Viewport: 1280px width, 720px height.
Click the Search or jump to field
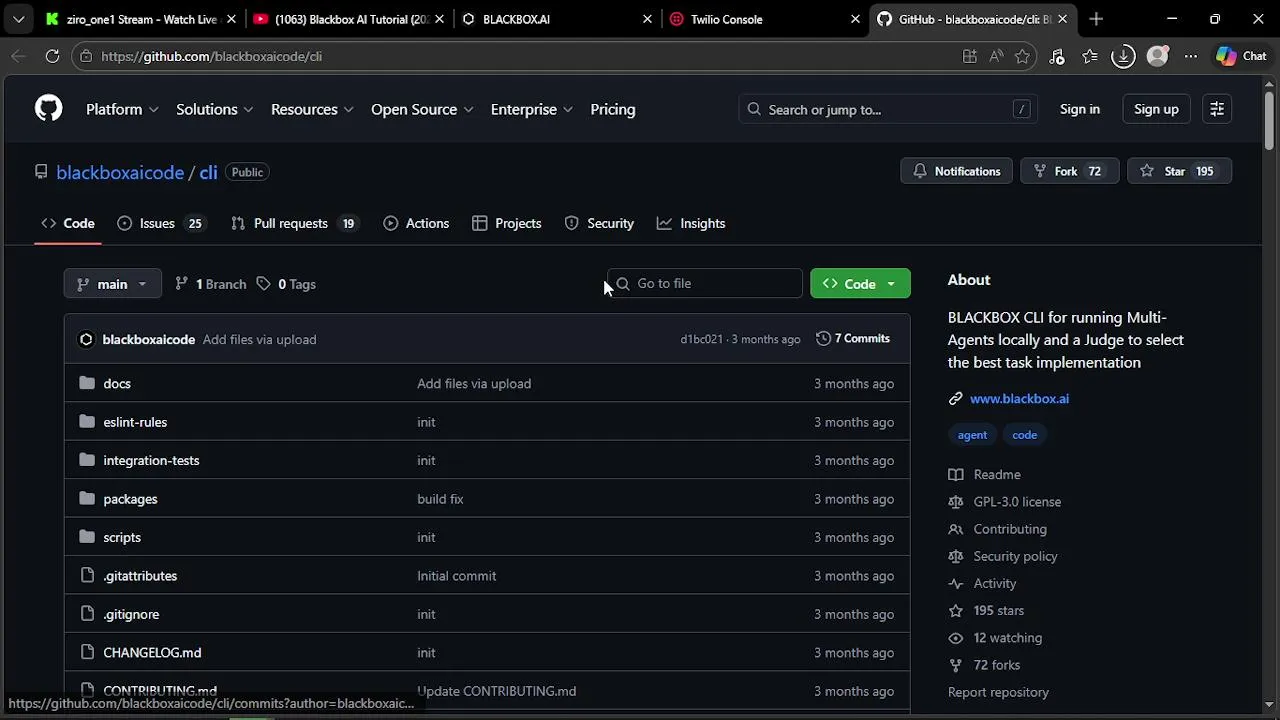[887, 109]
